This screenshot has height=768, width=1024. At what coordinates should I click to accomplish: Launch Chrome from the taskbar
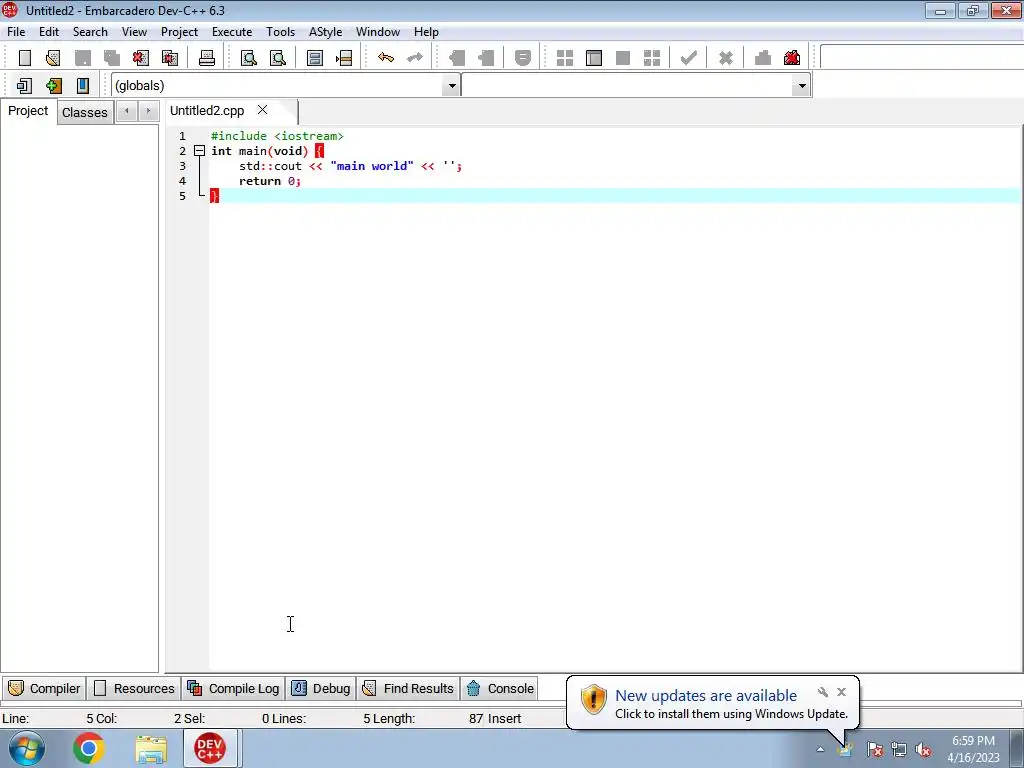click(x=89, y=748)
